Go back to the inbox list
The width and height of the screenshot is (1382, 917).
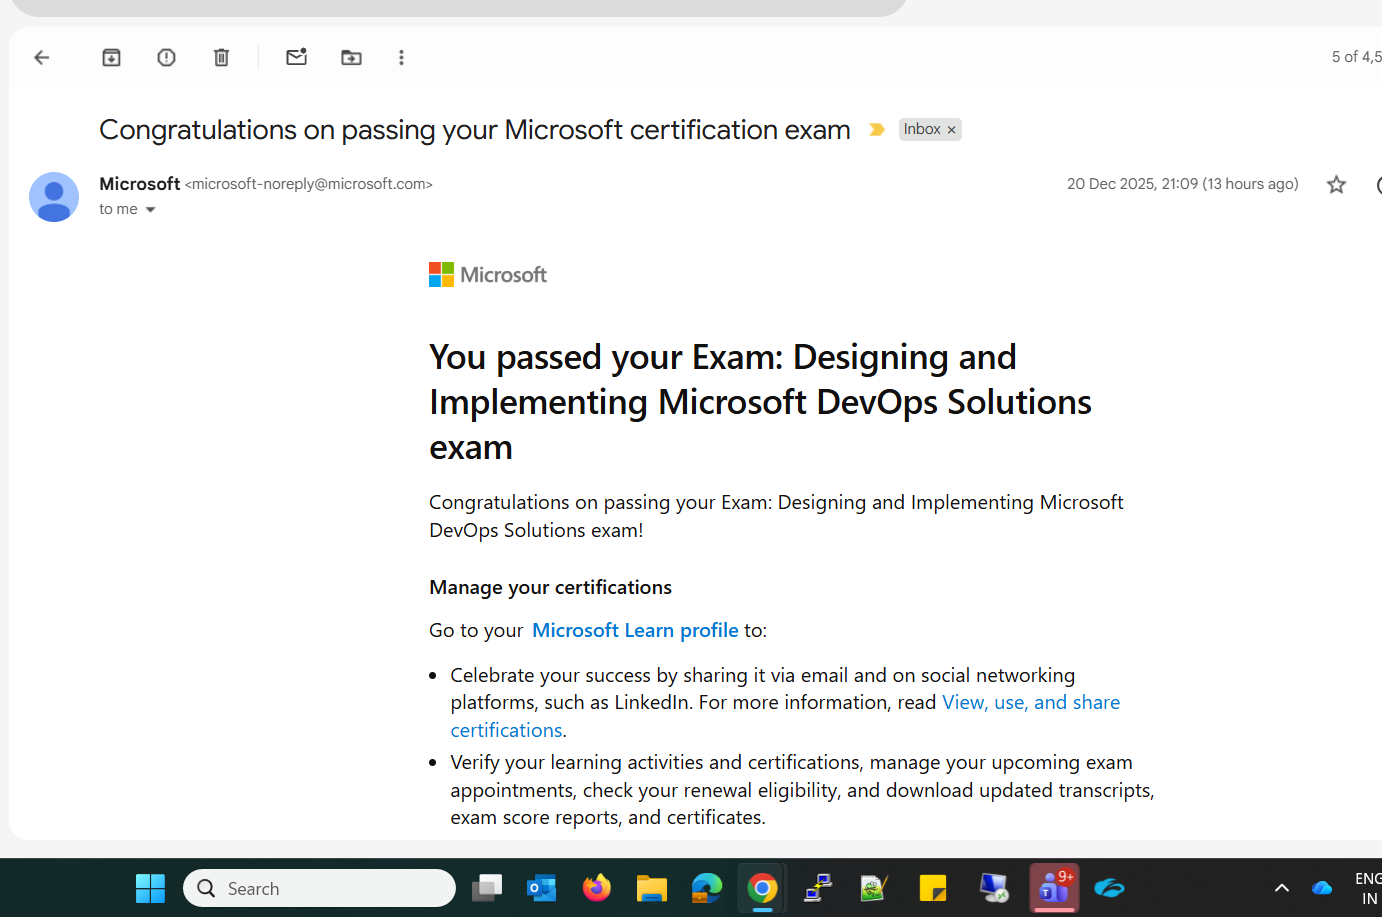click(x=42, y=58)
